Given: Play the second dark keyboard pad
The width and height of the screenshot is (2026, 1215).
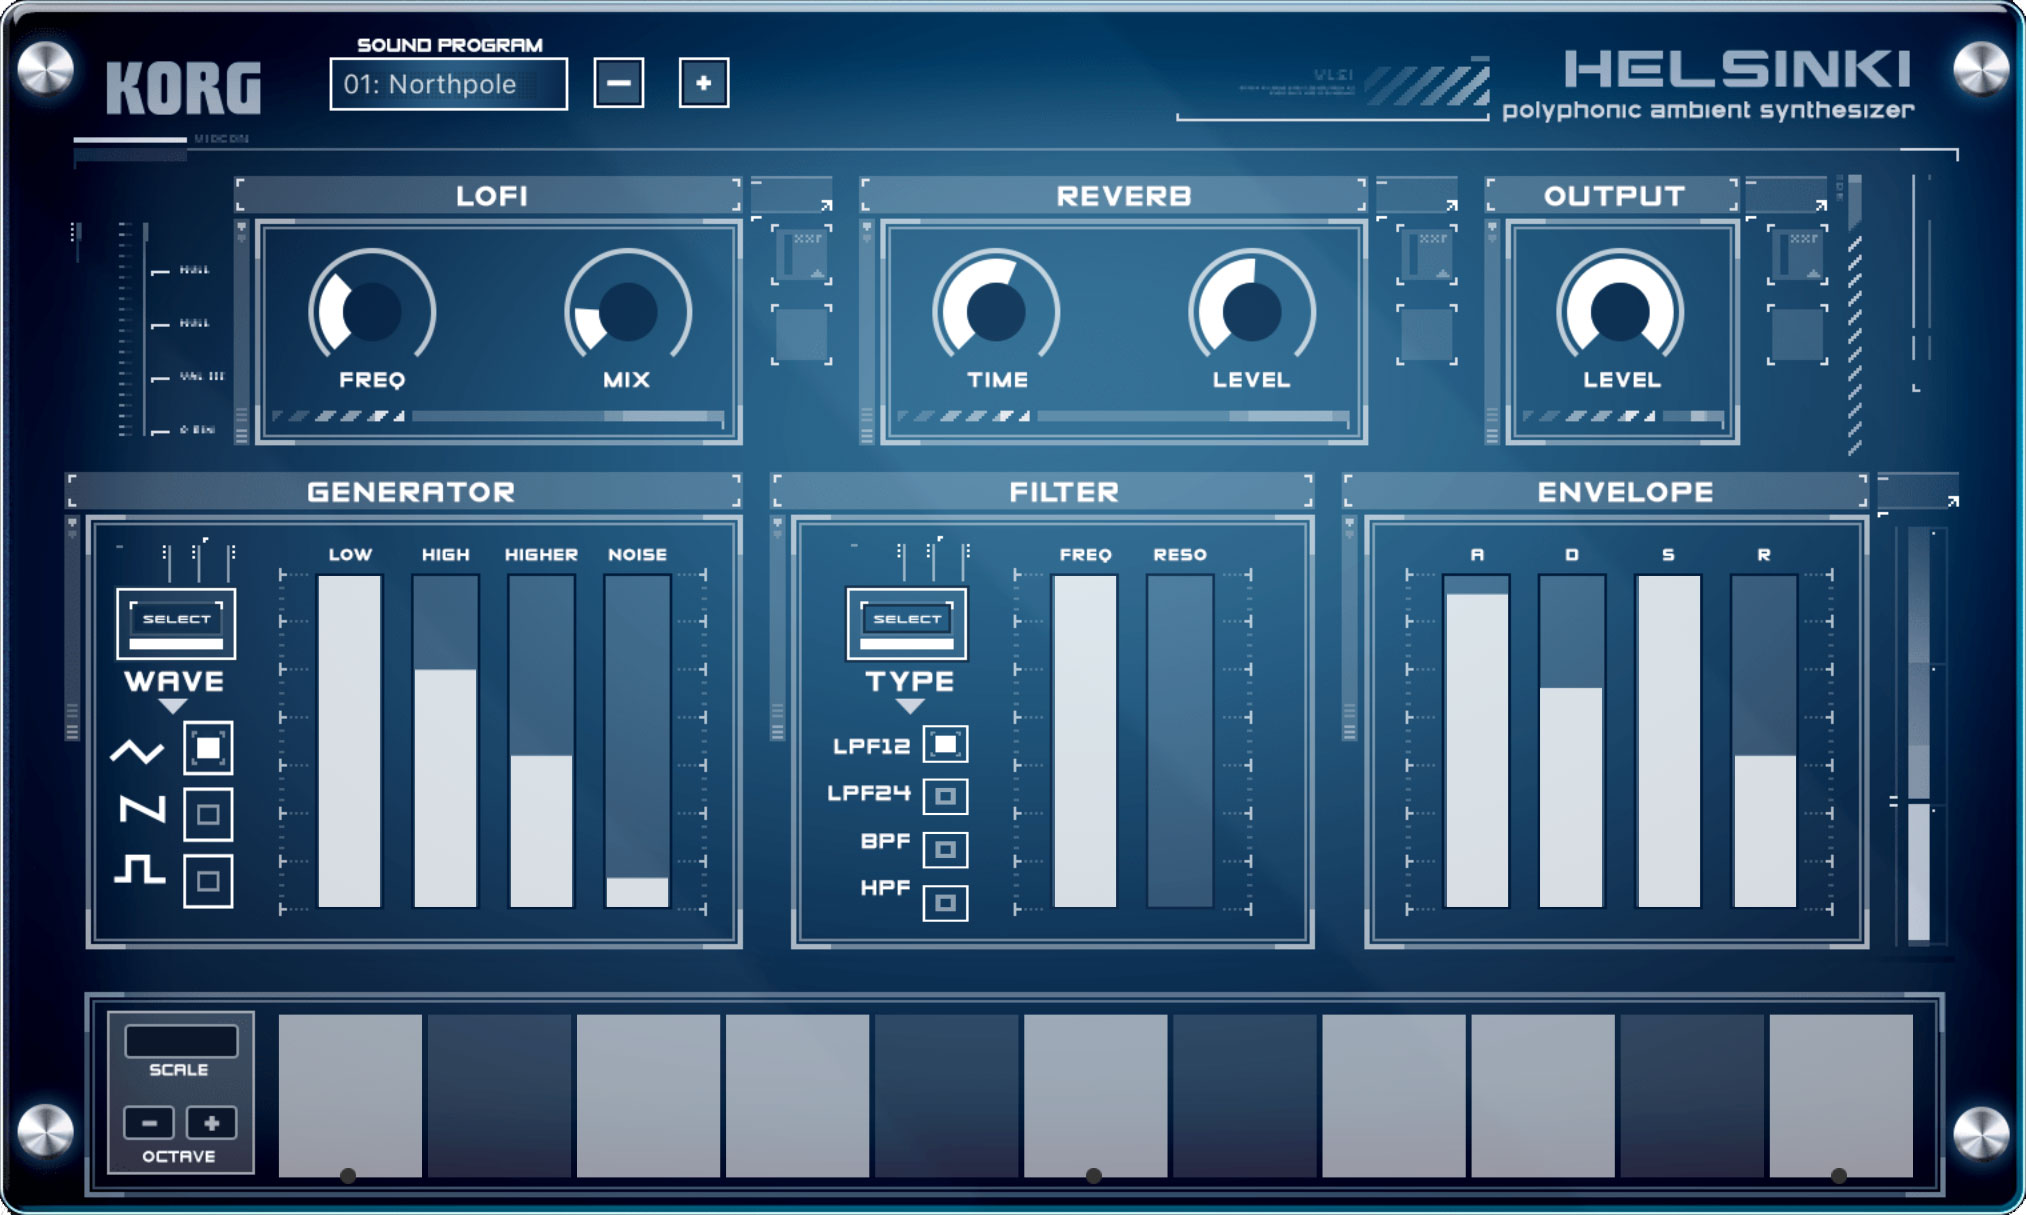Looking at the screenshot, I should click(499, 1095).
